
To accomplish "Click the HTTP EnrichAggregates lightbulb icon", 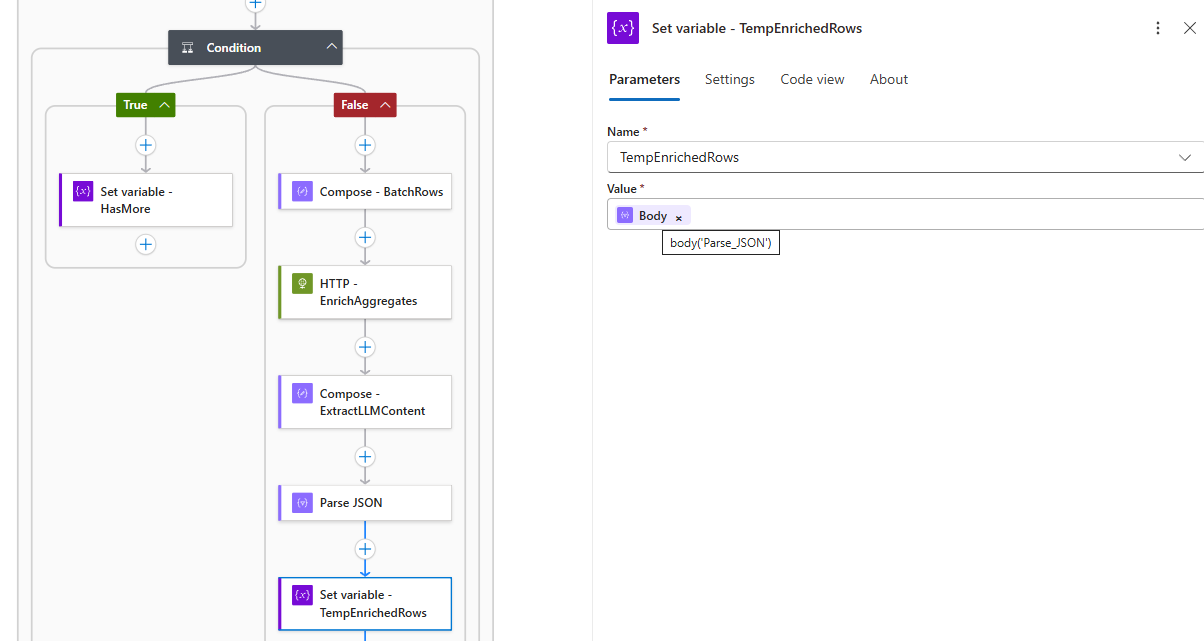I will click(x=302, y=284).
